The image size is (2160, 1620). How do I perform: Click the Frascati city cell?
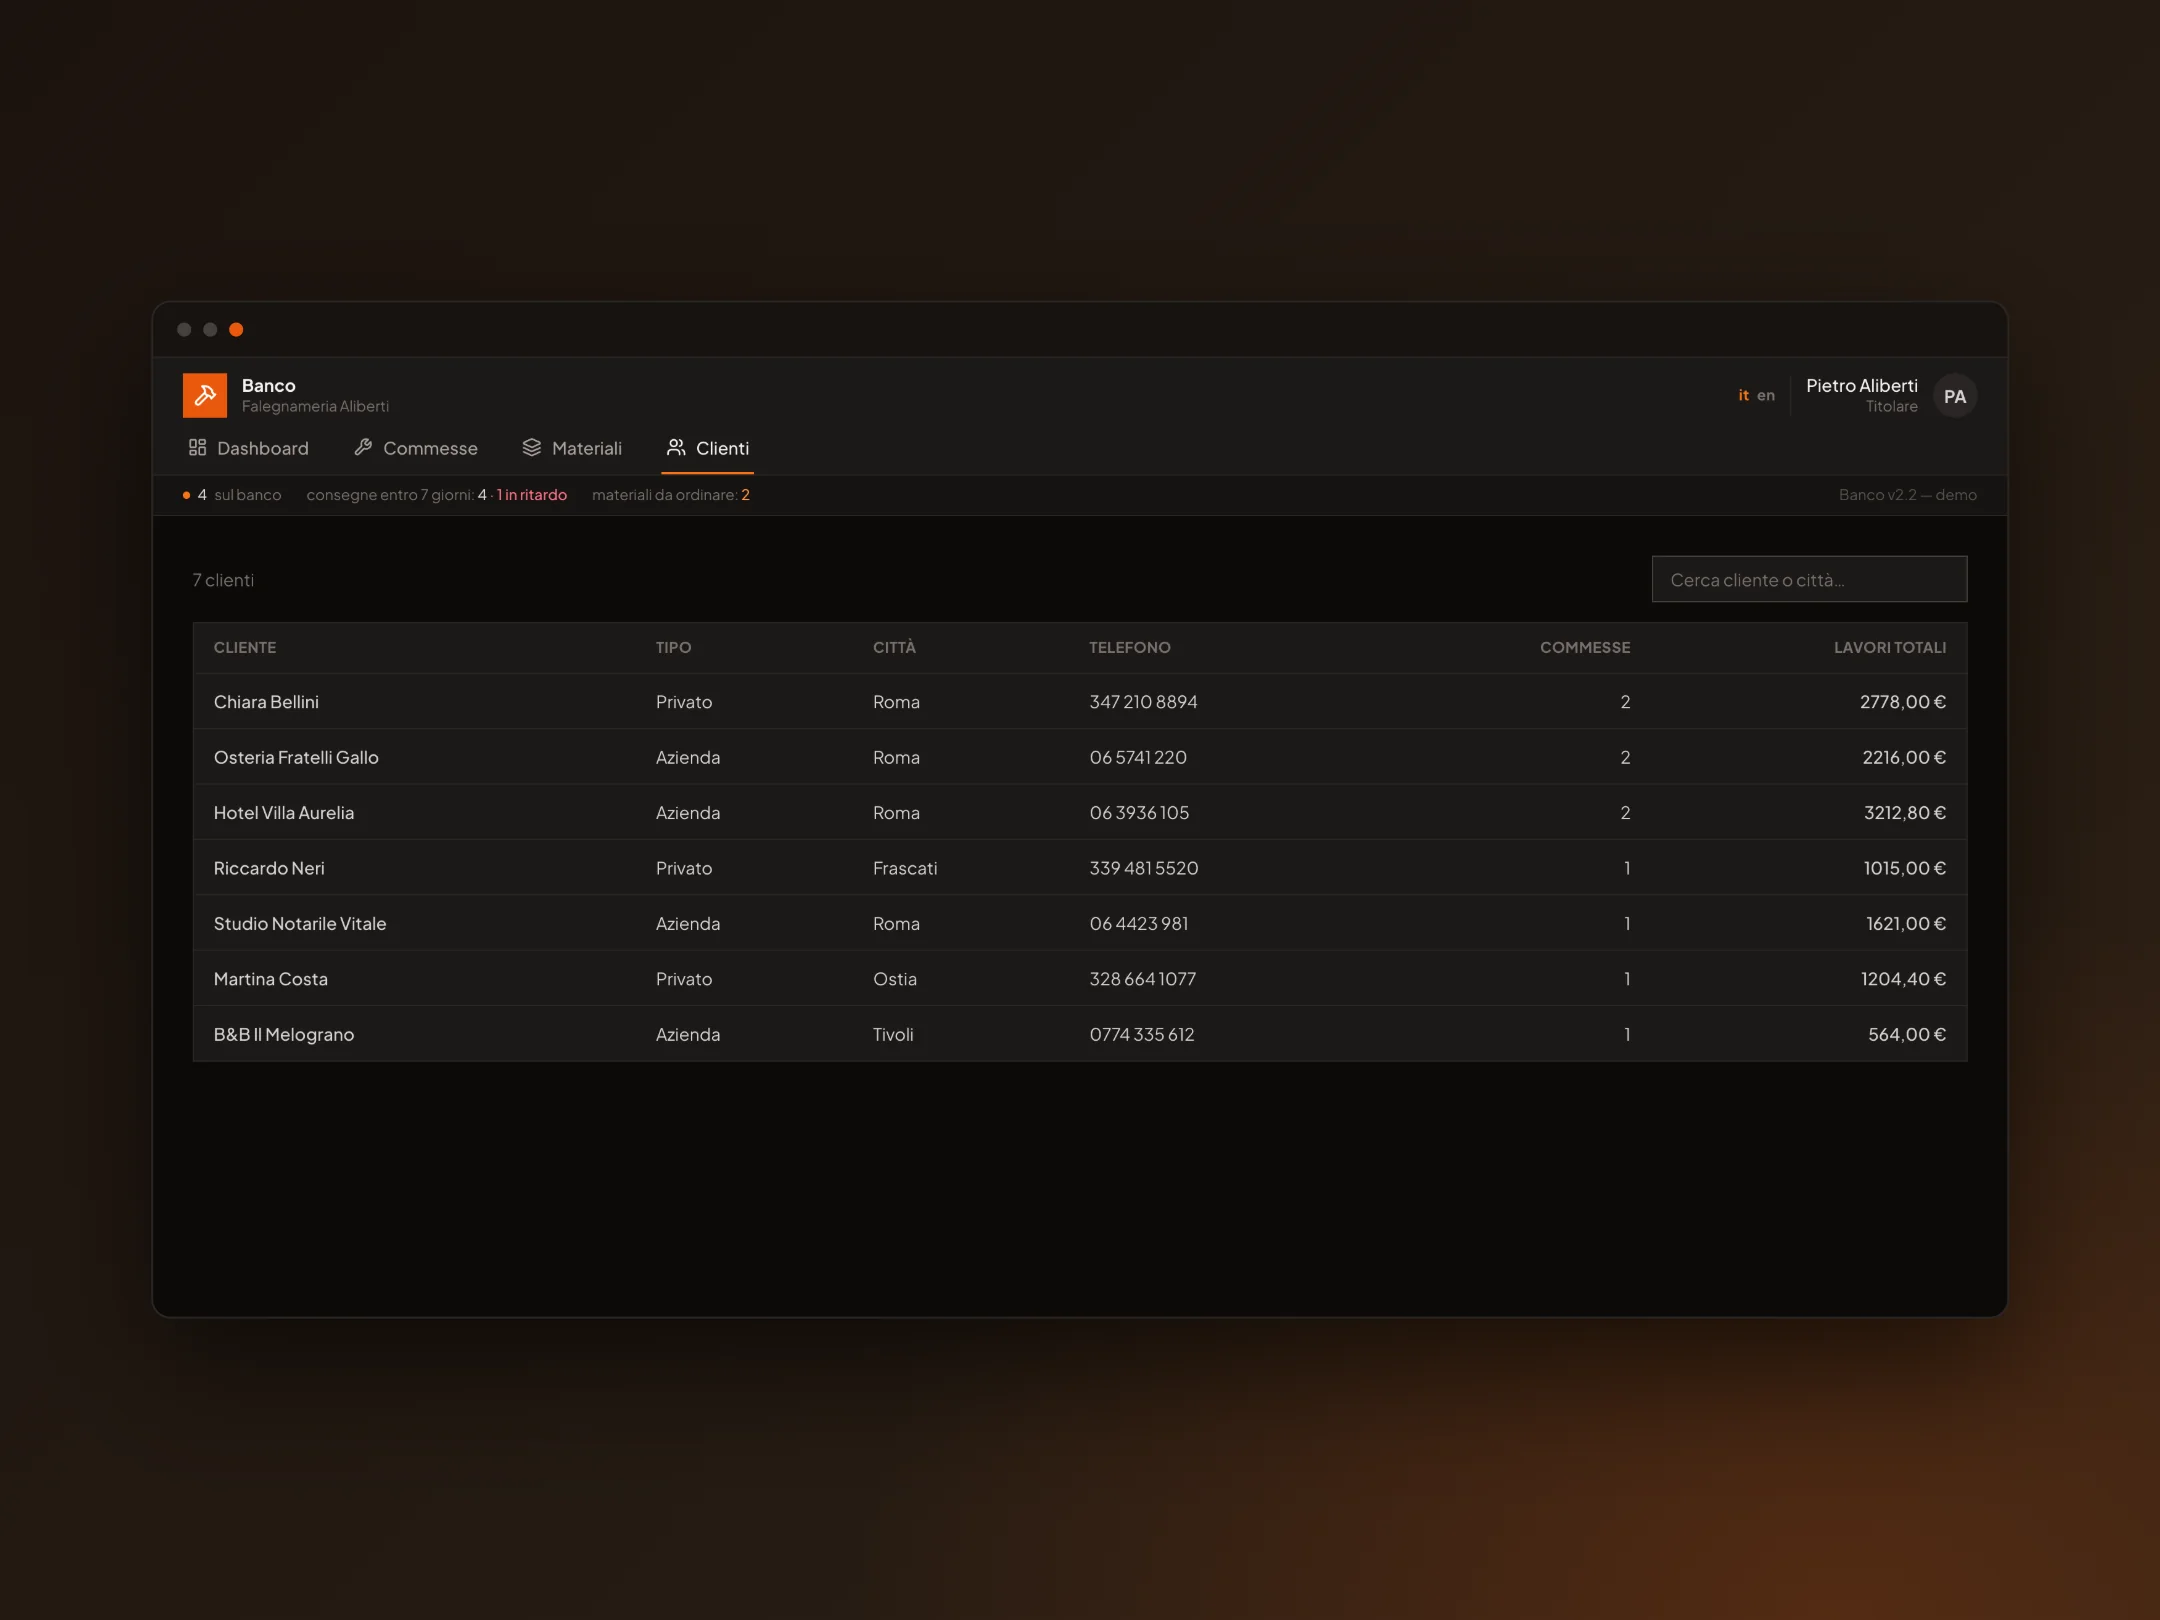pyautogui.click(x=905, y=868)
